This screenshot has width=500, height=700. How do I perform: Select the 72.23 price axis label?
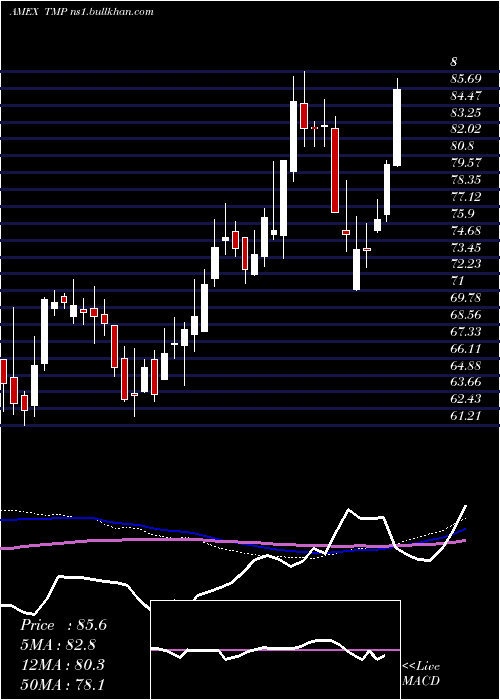466,264
